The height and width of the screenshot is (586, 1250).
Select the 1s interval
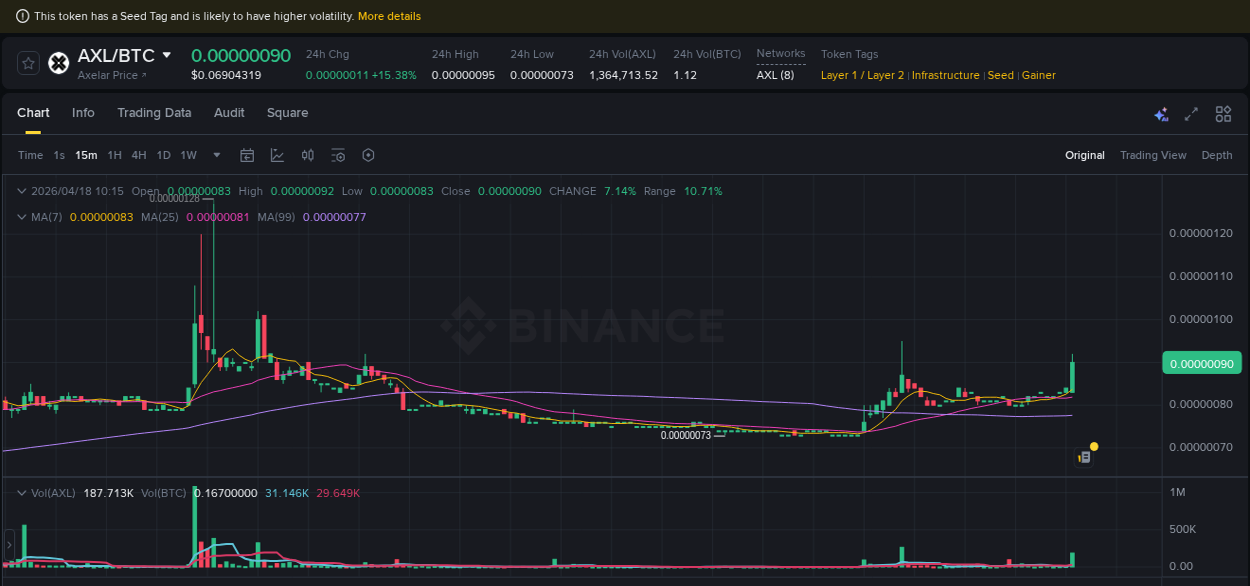pyautogui.click(x=59, y=155)
